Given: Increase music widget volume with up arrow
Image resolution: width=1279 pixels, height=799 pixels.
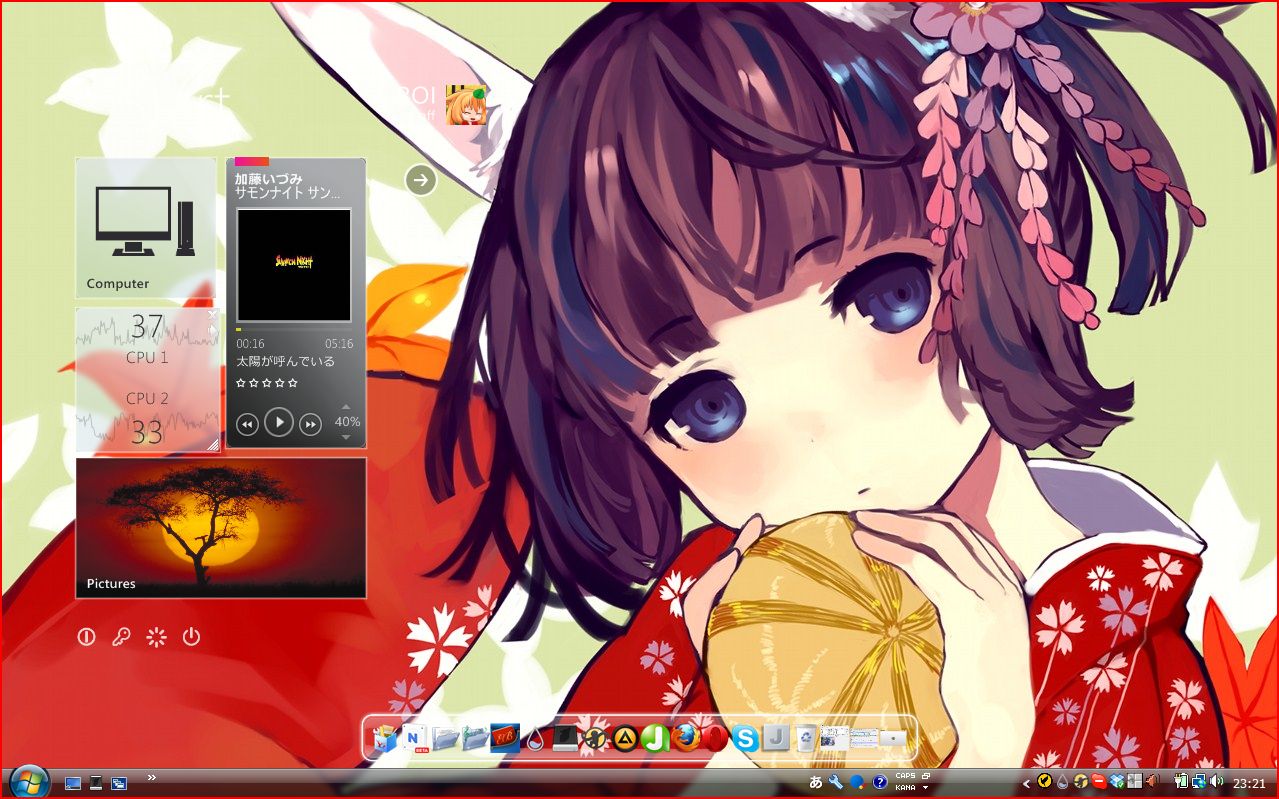Looking at the screenshot, I should tap(347, 407).
